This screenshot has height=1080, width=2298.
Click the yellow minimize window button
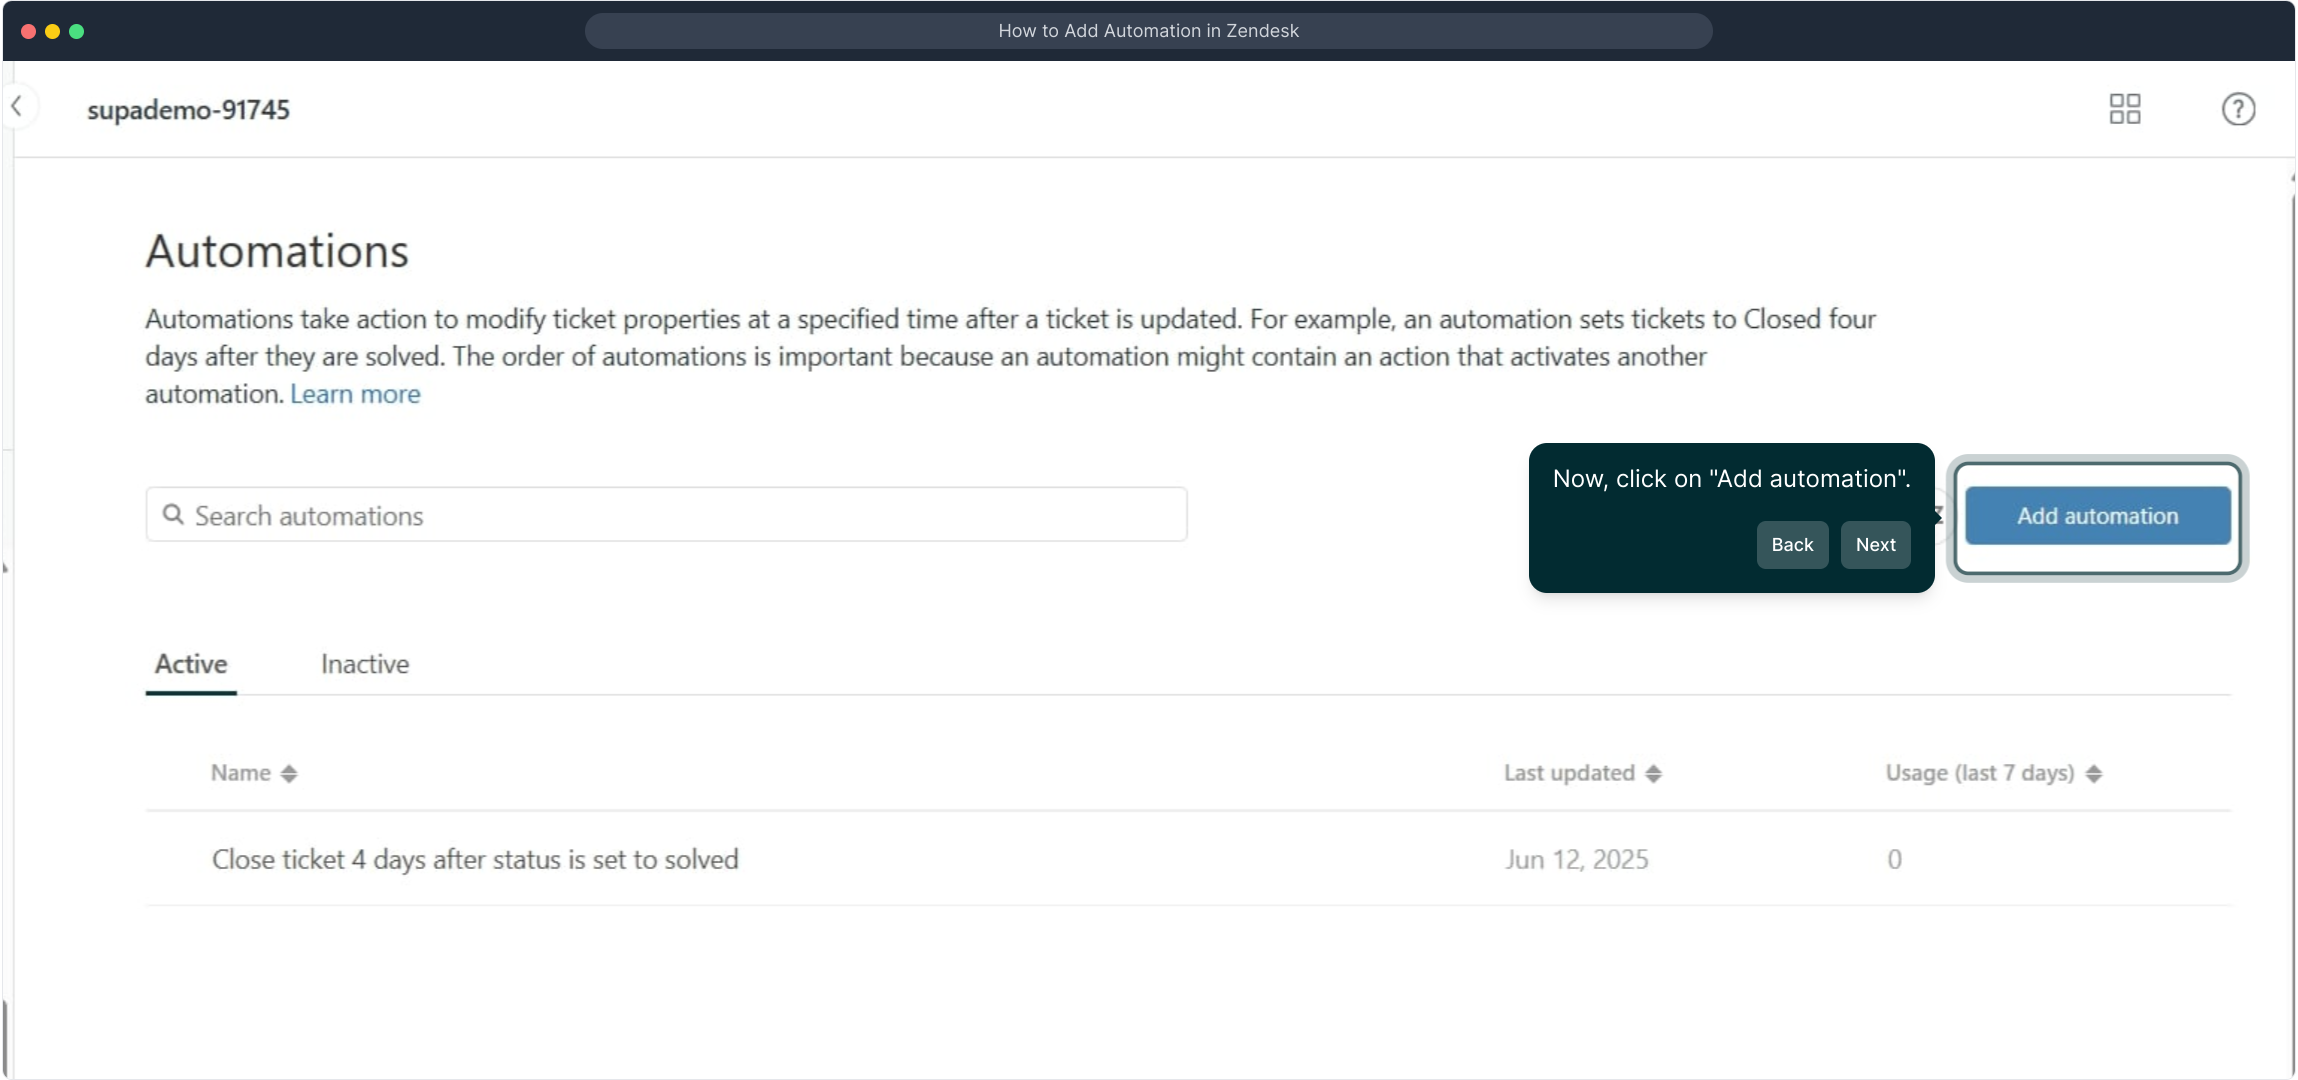pos(53,31)
